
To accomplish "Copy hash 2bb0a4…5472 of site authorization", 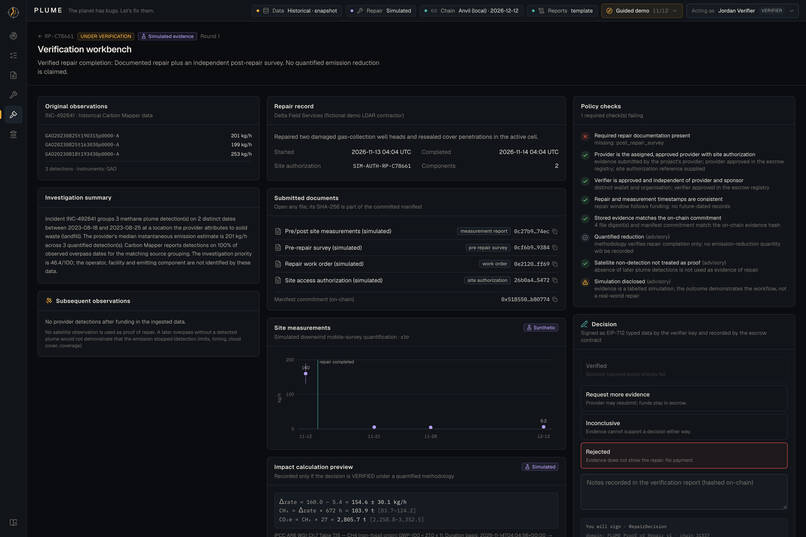I will point(555,281).
